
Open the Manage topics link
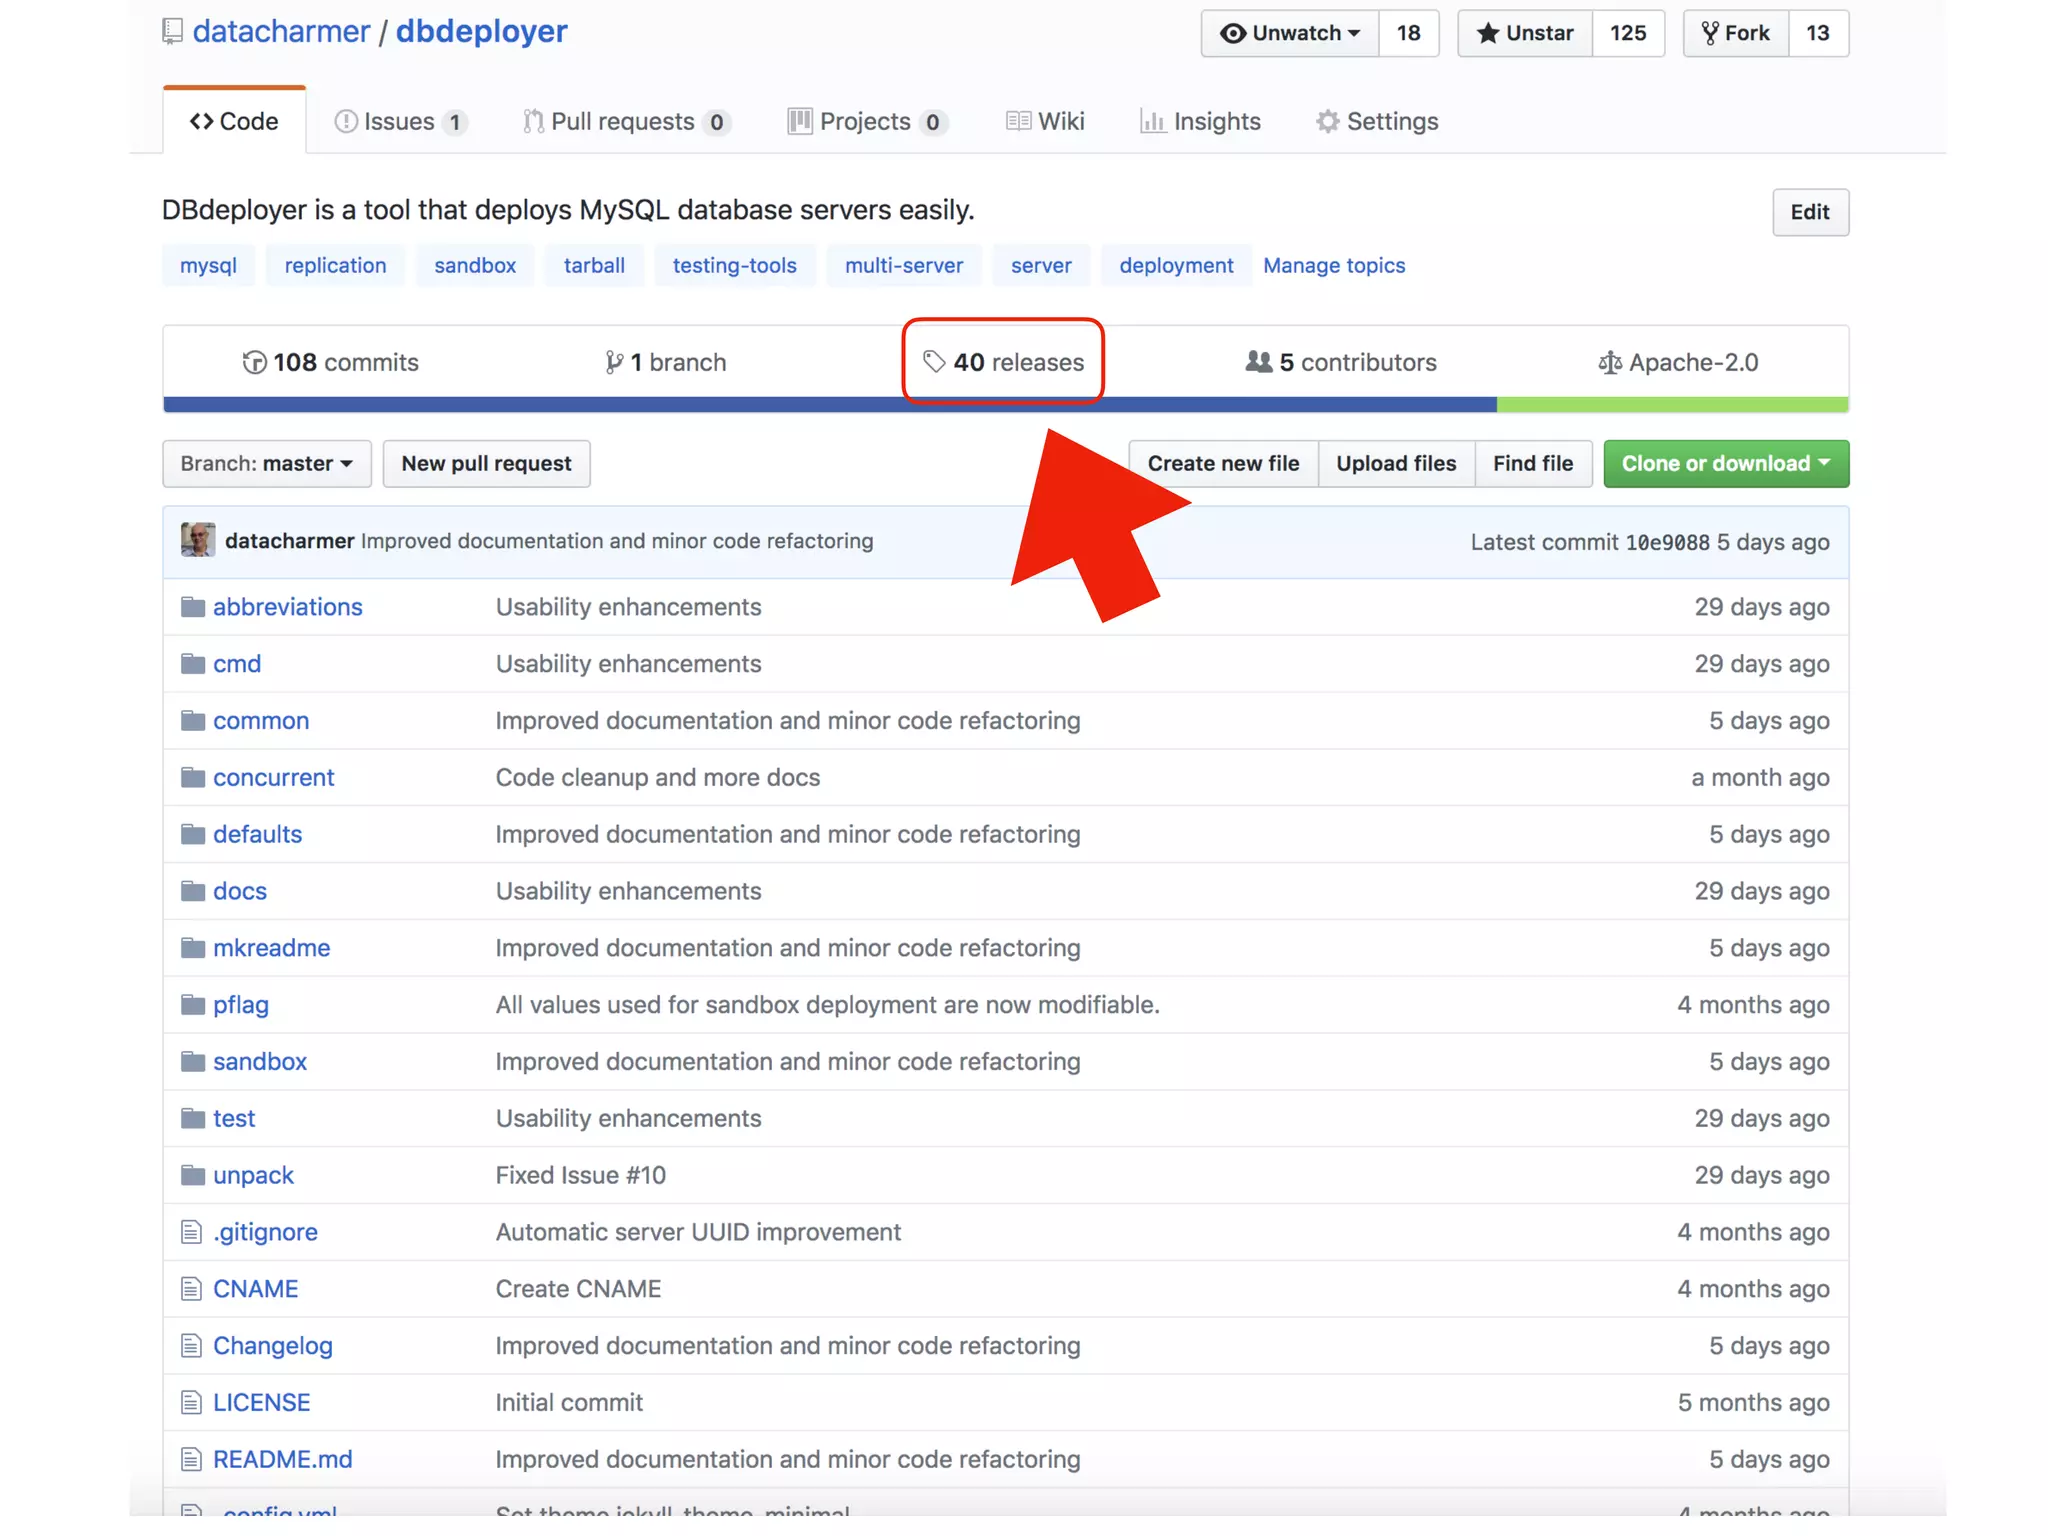click(x=1333, y=265)
